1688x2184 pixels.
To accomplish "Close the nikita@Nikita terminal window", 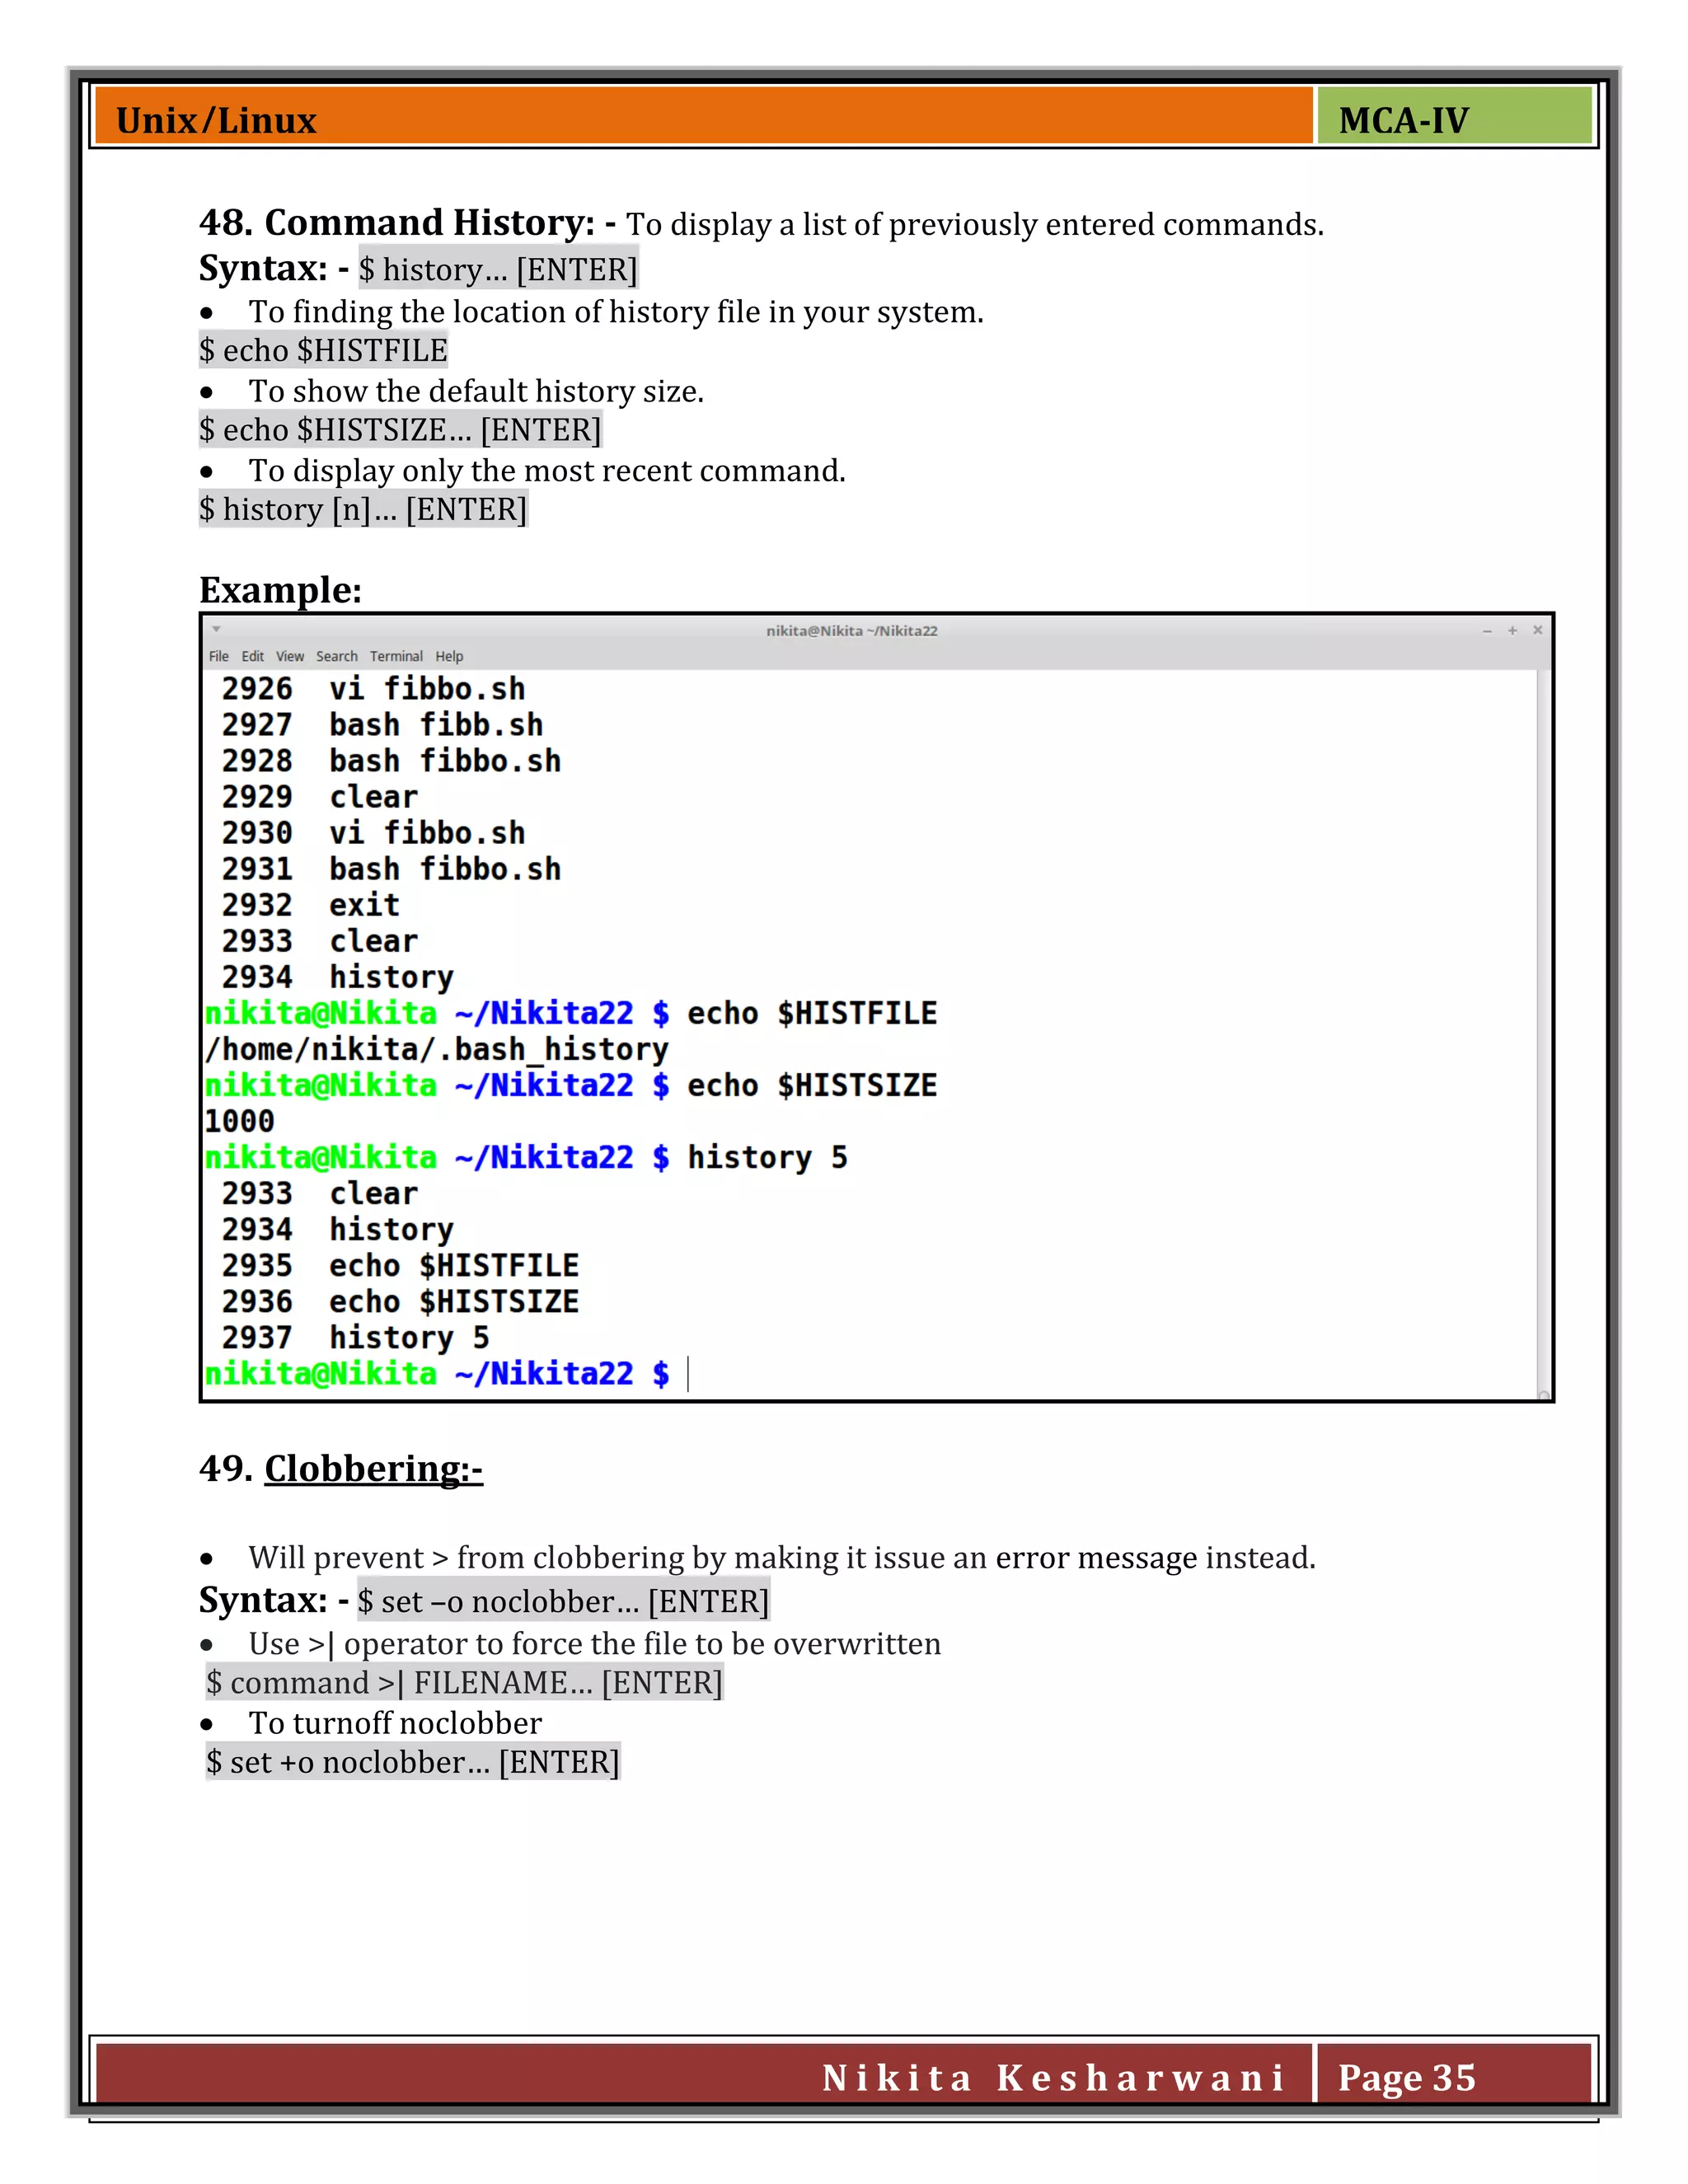I will coord(1538,630).
